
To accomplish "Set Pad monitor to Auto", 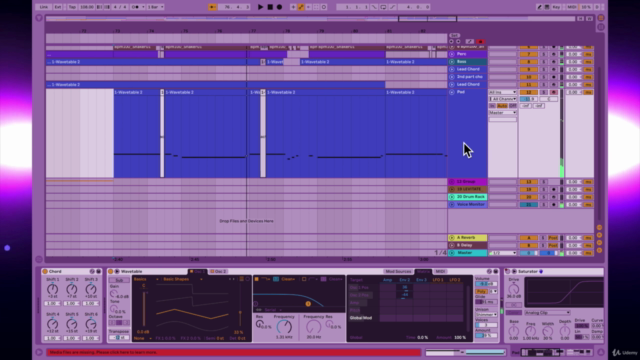I will [502, 106].
